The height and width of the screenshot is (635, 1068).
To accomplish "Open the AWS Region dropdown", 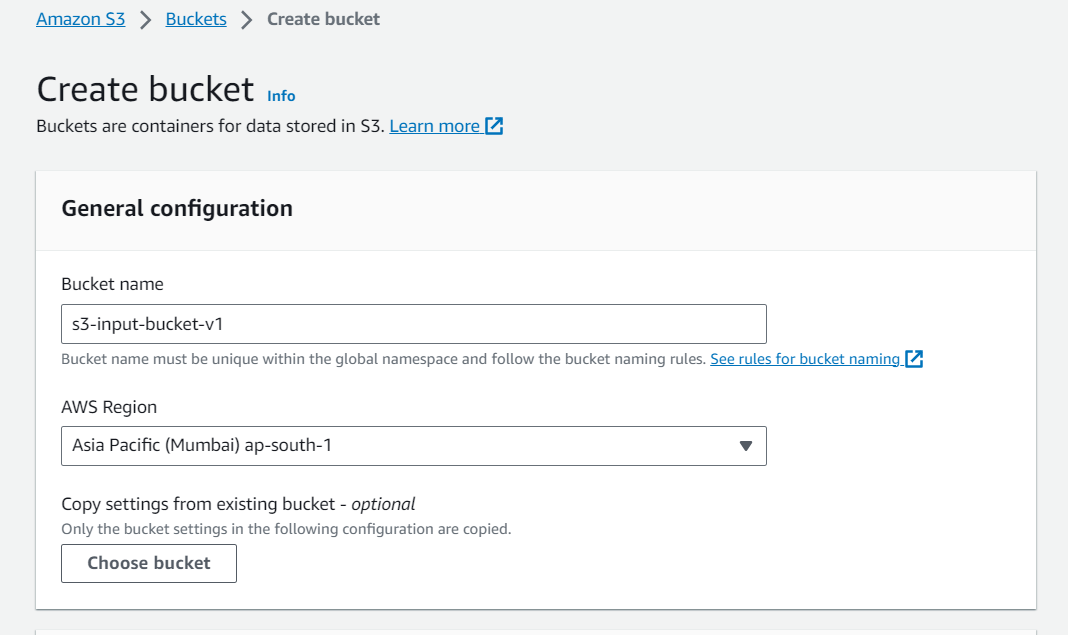I will (413, 446).
